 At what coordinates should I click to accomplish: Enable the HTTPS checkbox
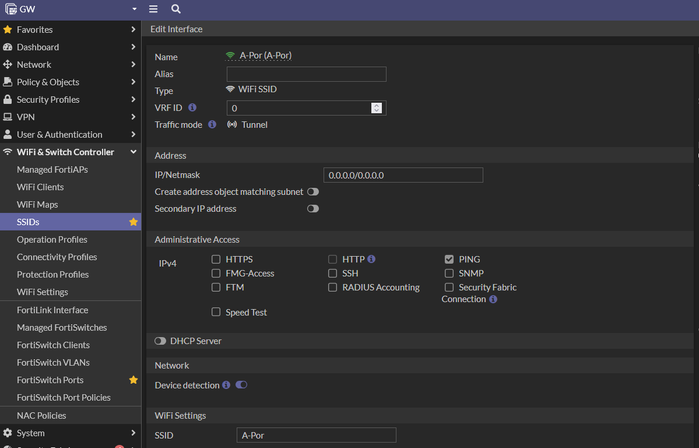(216, 259)
